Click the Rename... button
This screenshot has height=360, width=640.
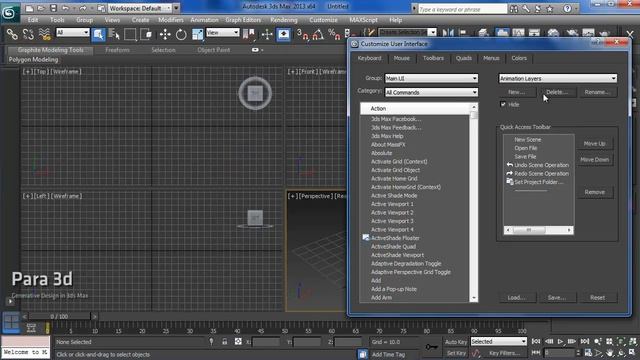(x=597, y=92)
